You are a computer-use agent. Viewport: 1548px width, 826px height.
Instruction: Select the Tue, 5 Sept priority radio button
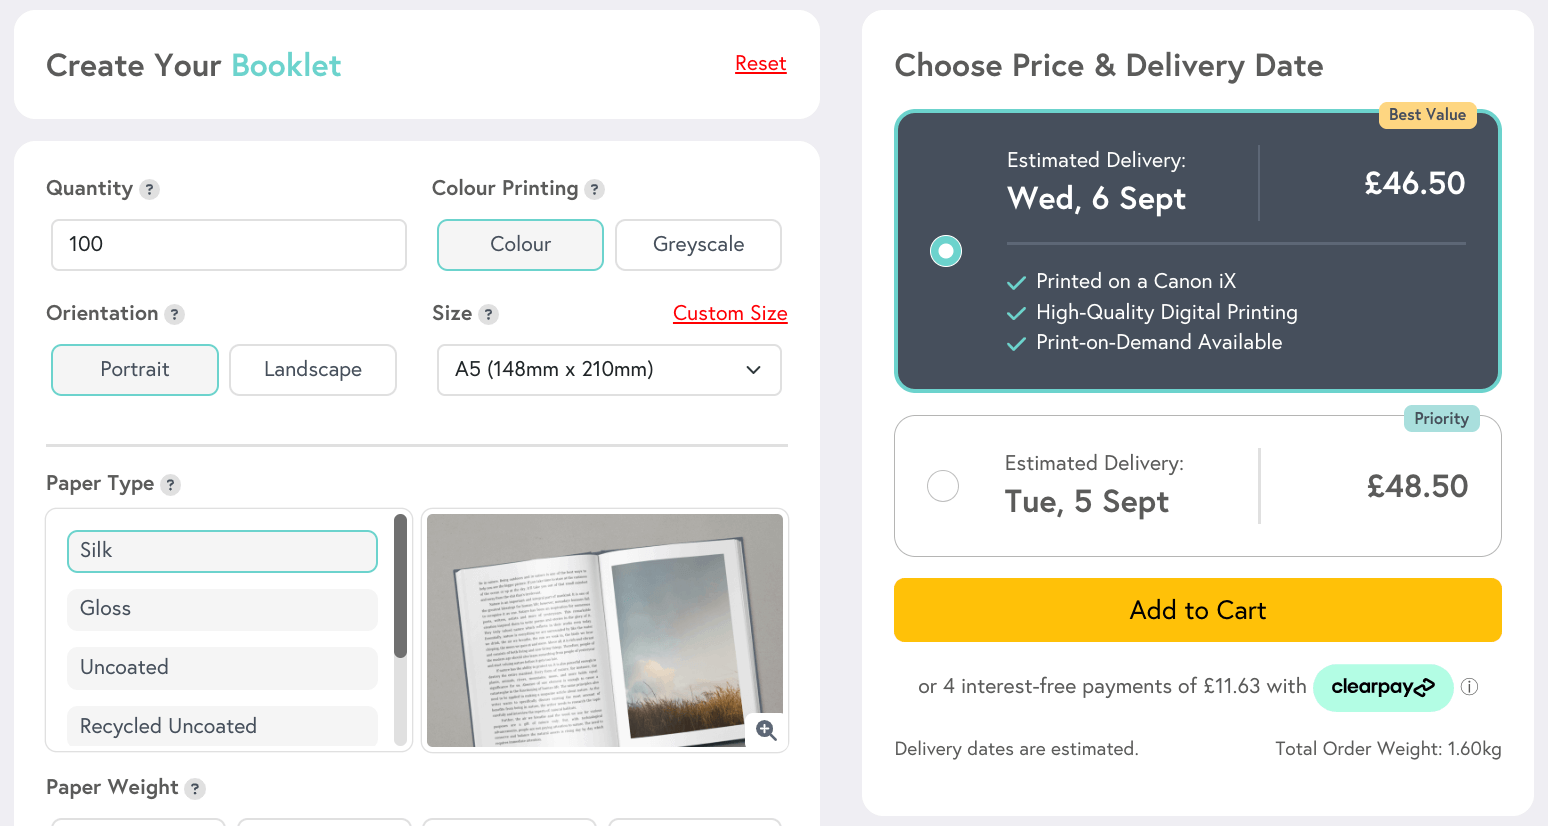(943, 486)
